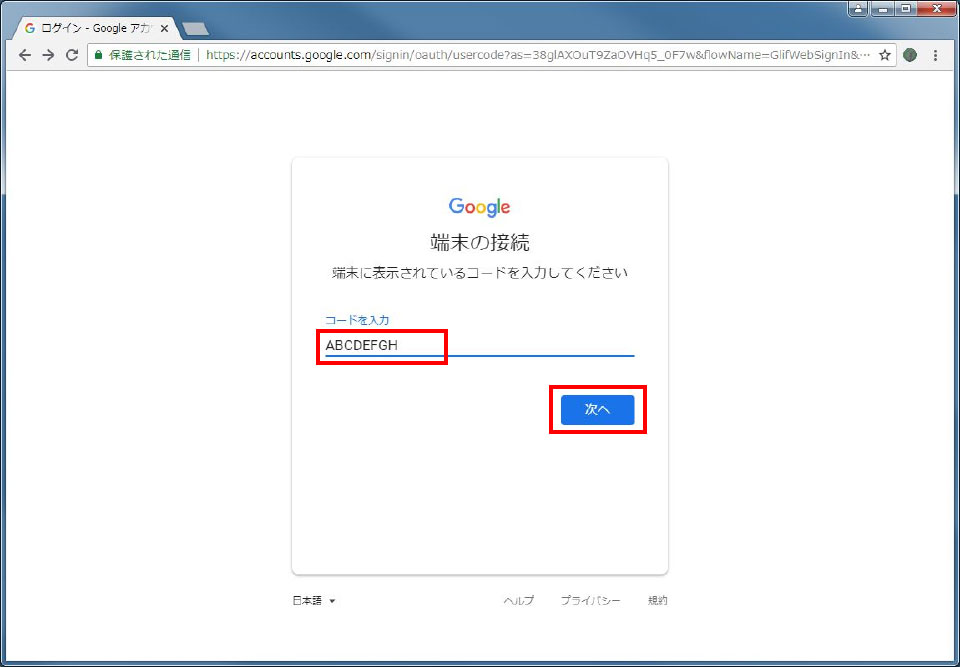Go forward to the next page
Screen dimensions: 960x667
click(x=48, y=55)
